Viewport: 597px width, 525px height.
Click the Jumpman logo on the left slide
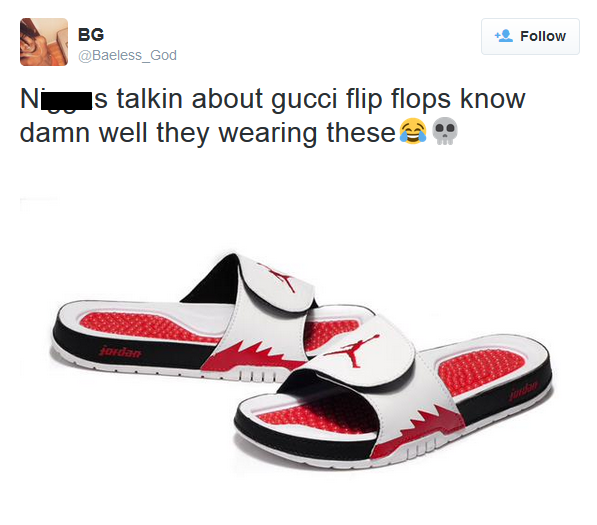click(x=280, y=277)
